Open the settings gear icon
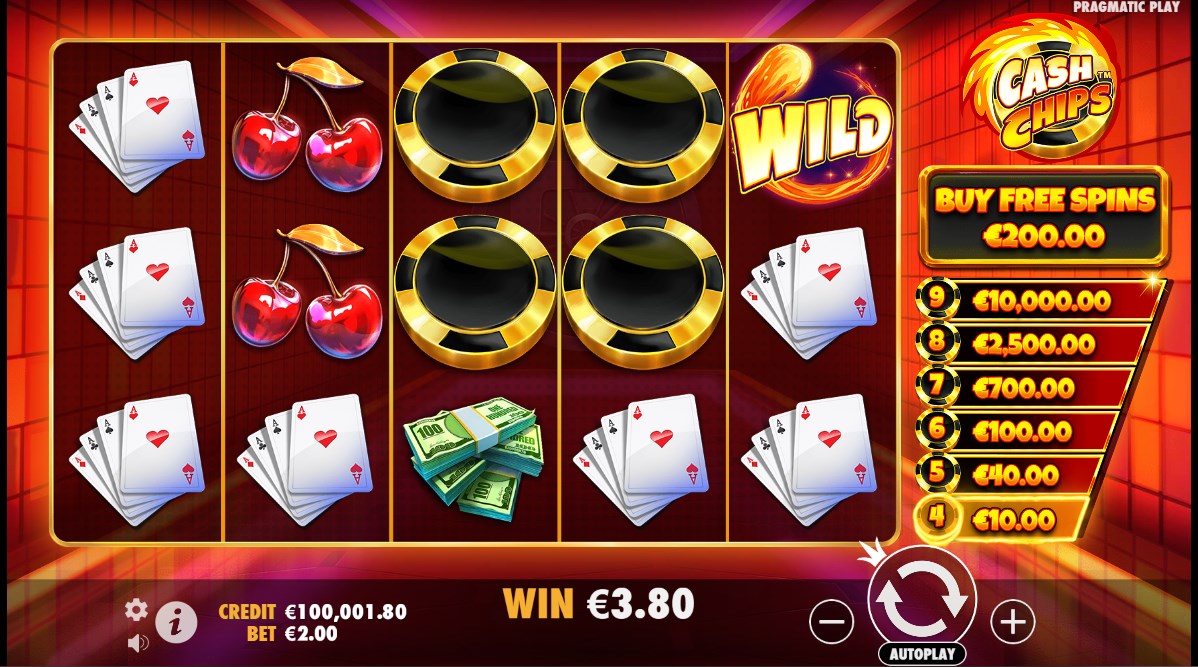The image size is (1198, 667). [136, 610]
